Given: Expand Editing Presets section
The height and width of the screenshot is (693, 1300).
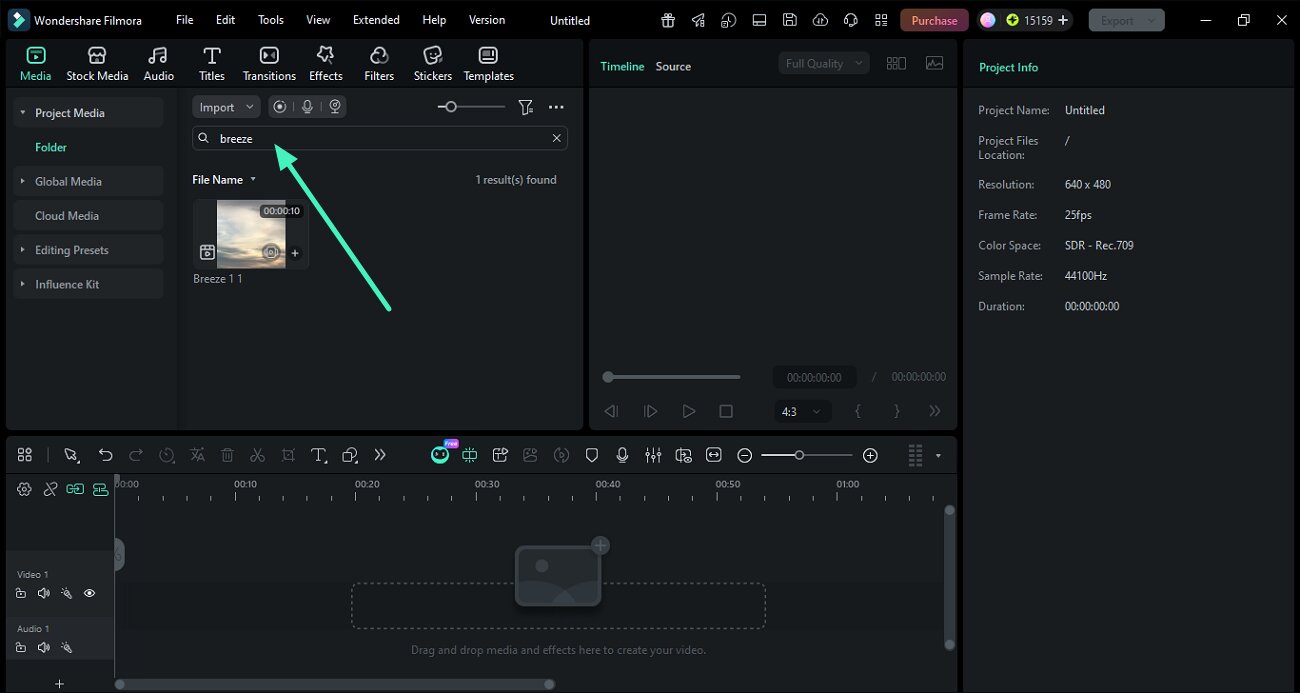Looking at the screenshot, I should 23,250.
